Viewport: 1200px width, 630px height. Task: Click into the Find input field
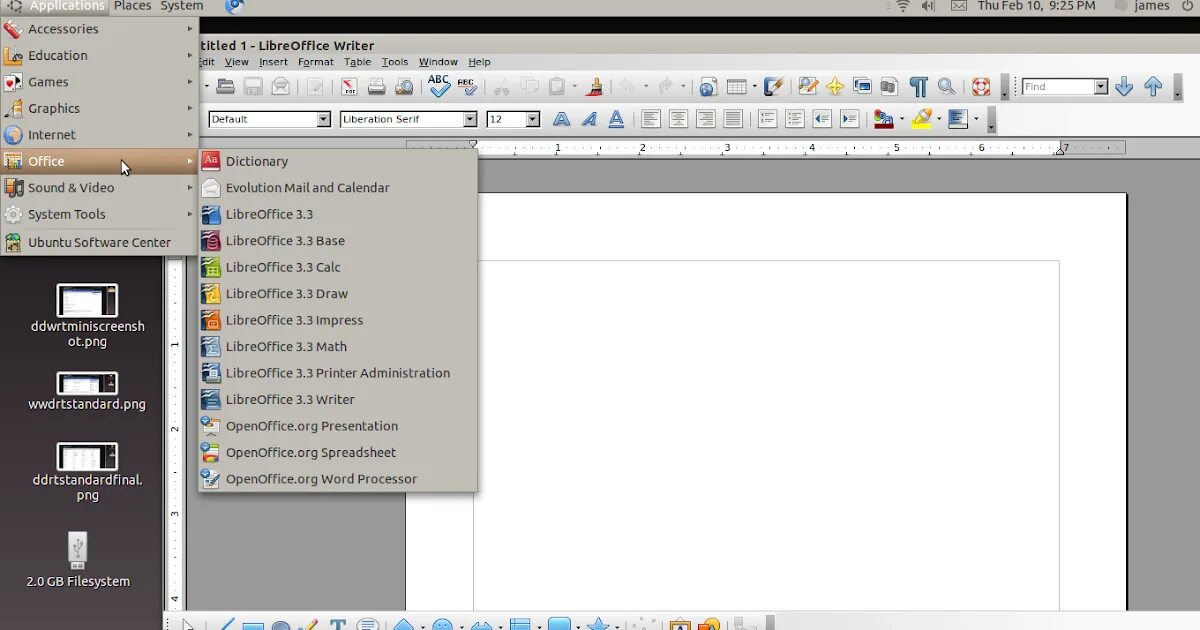(x=1058, y=87)
